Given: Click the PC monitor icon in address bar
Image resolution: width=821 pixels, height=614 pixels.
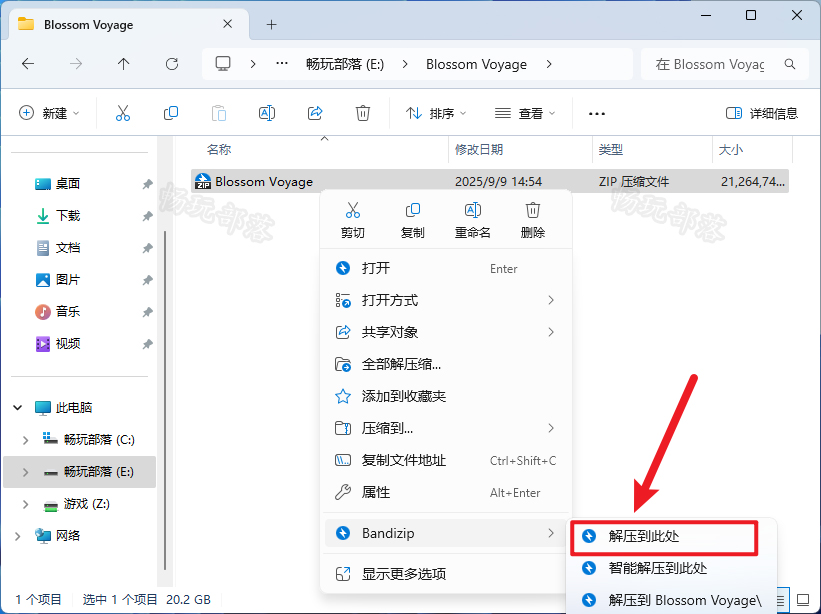Looking at the screenshot, I should [223, 64].
